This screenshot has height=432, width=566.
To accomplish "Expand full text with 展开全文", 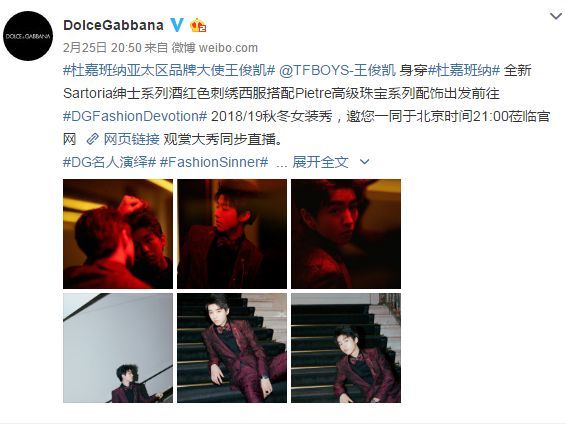I will [x=320, y=162].
